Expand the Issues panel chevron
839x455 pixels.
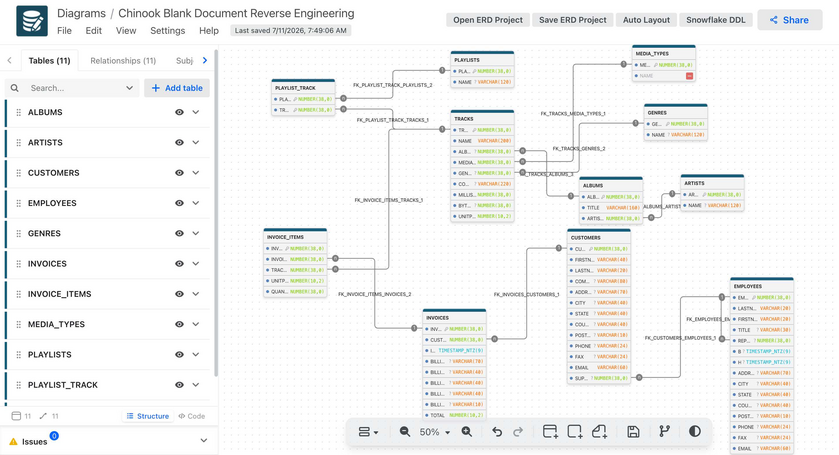203,441
